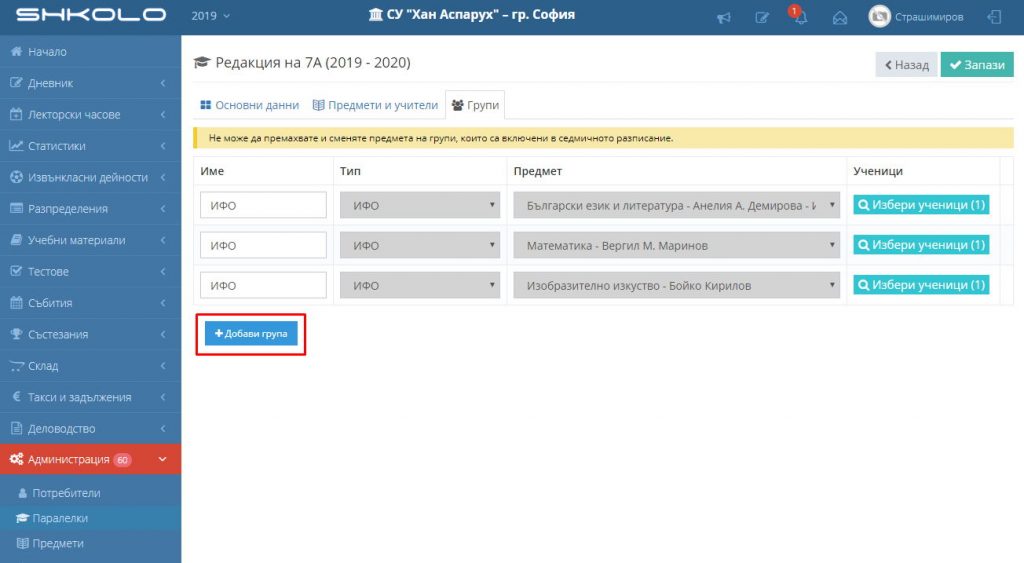This screenshot has width=1024, height=563.
Task: Click the Предмет column header
Action: [537, 171]
